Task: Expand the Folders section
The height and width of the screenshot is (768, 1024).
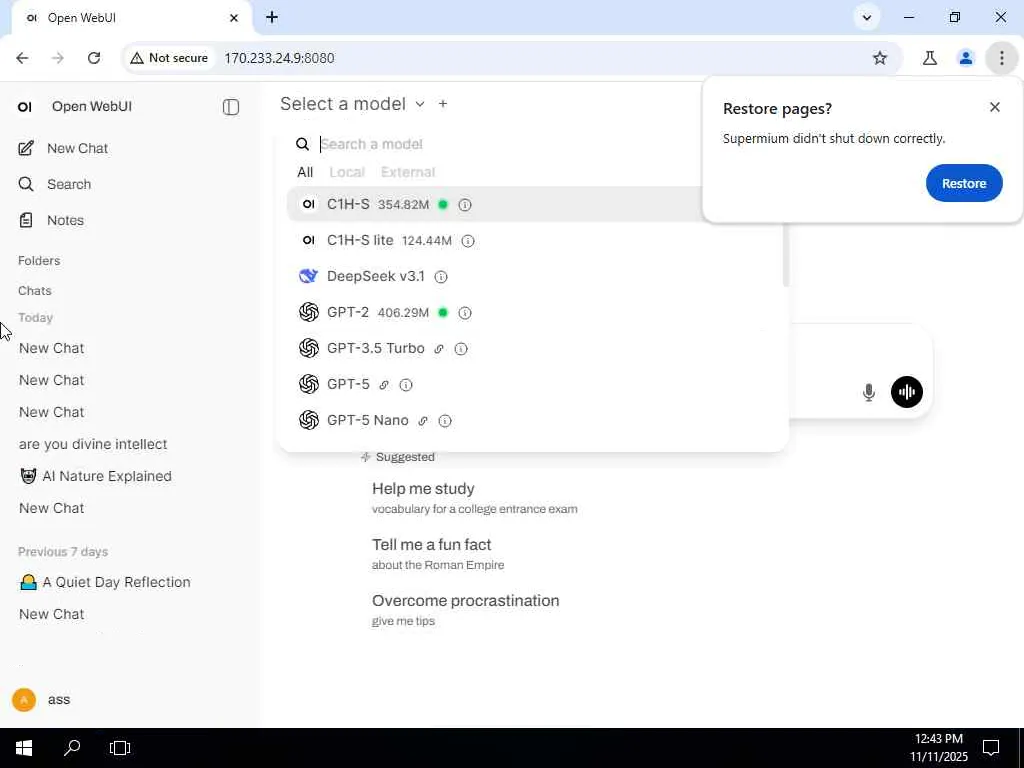Action: pyautogui.click(x=39, y=261)
